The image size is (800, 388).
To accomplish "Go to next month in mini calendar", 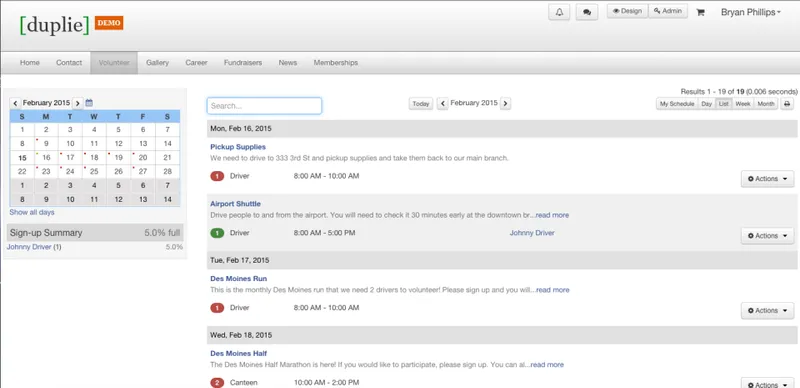I will pyautogui.click(x=78, y=103).
